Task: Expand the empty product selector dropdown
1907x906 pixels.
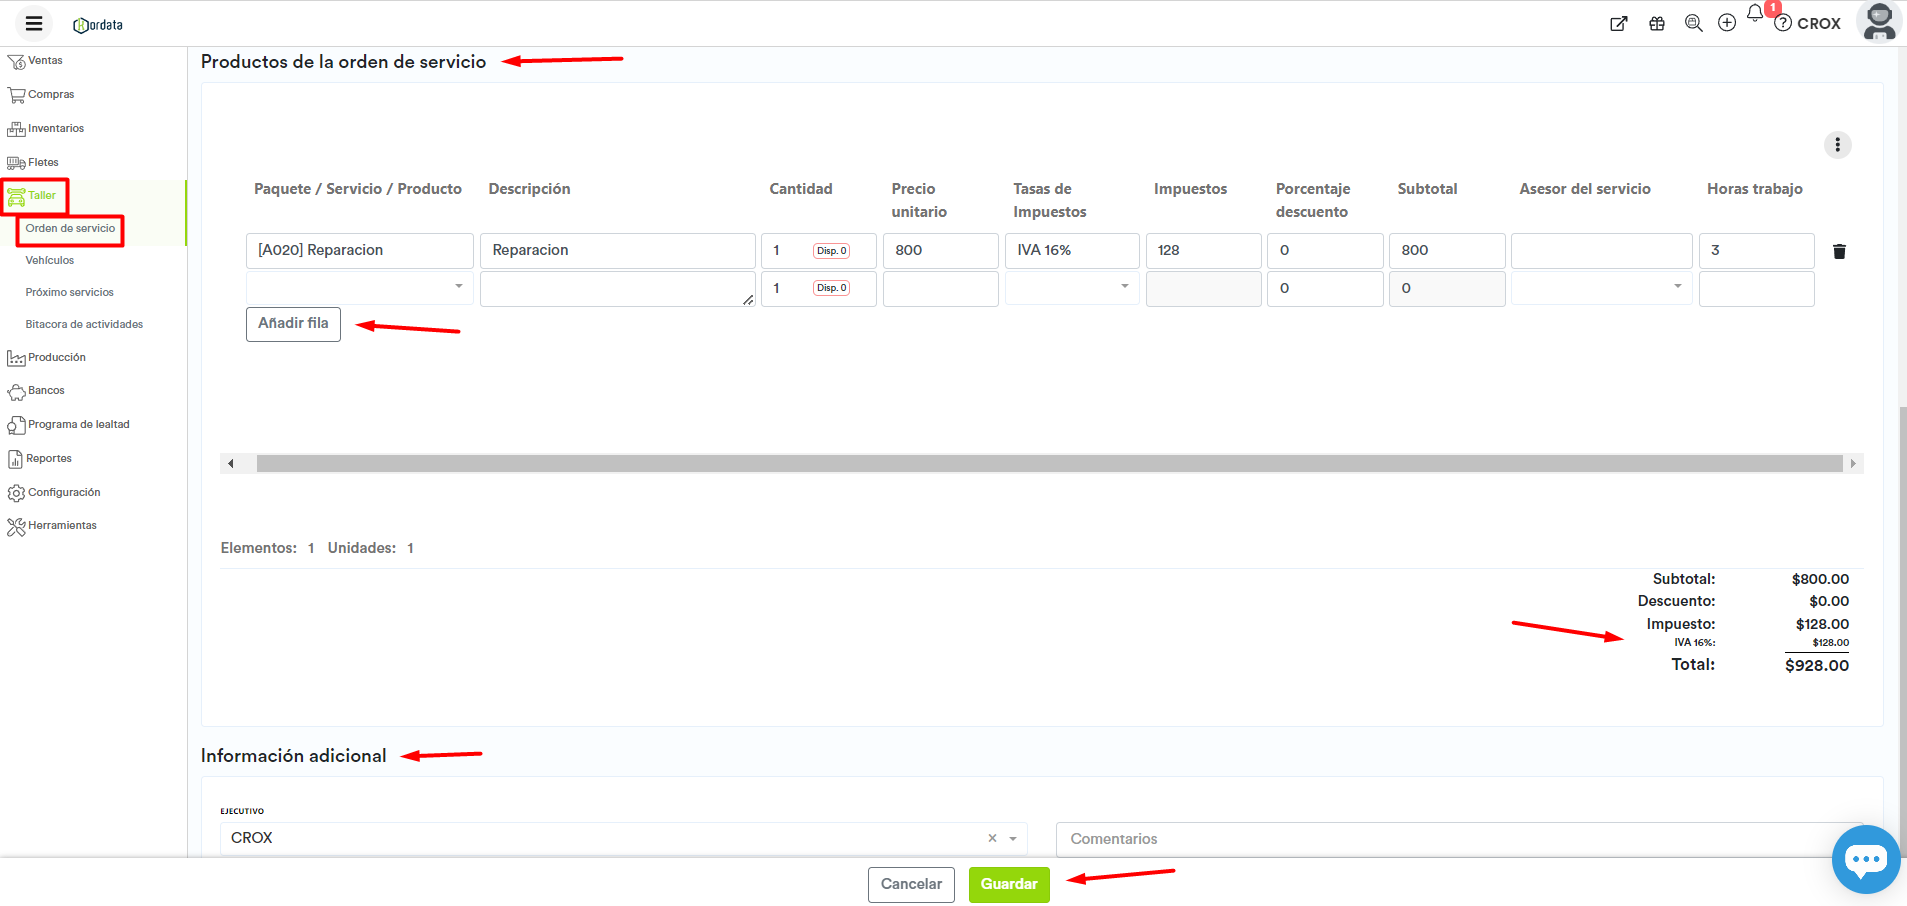Action: [359, 288]
